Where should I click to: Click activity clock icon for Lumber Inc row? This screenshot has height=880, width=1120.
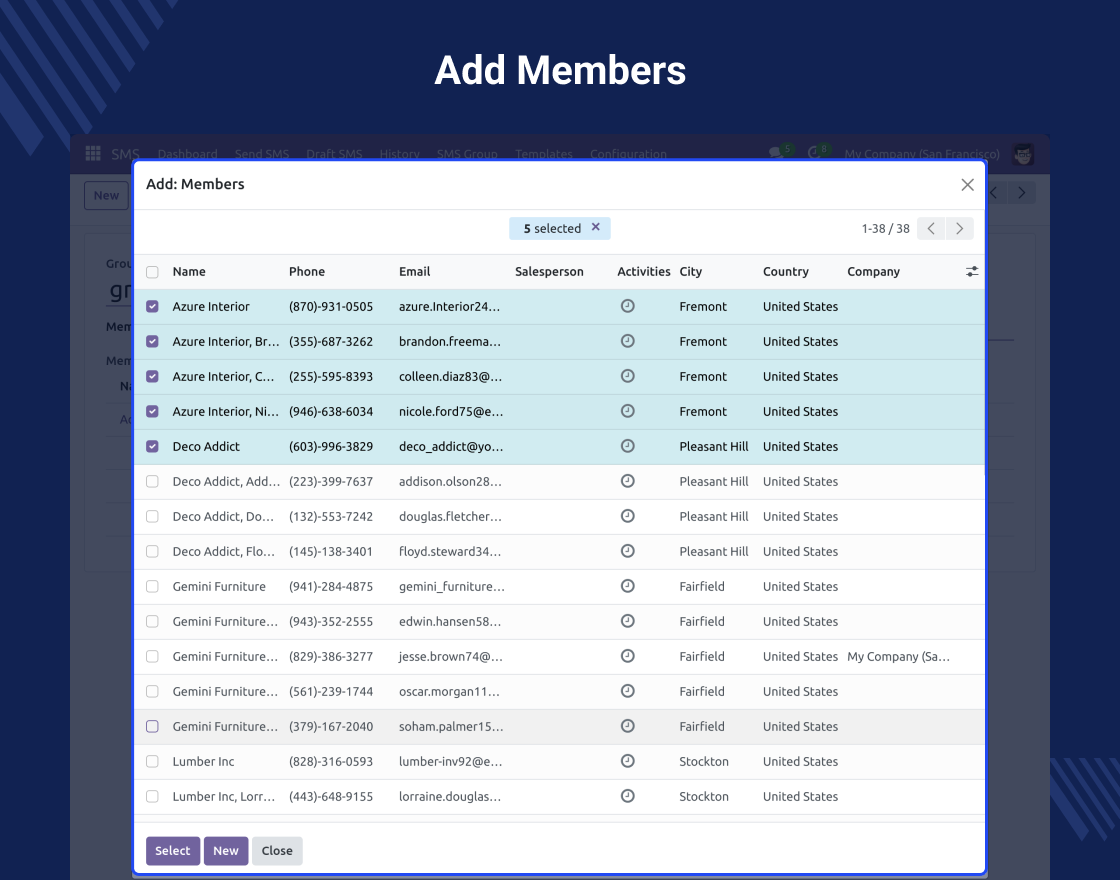(x=627, y=761)
